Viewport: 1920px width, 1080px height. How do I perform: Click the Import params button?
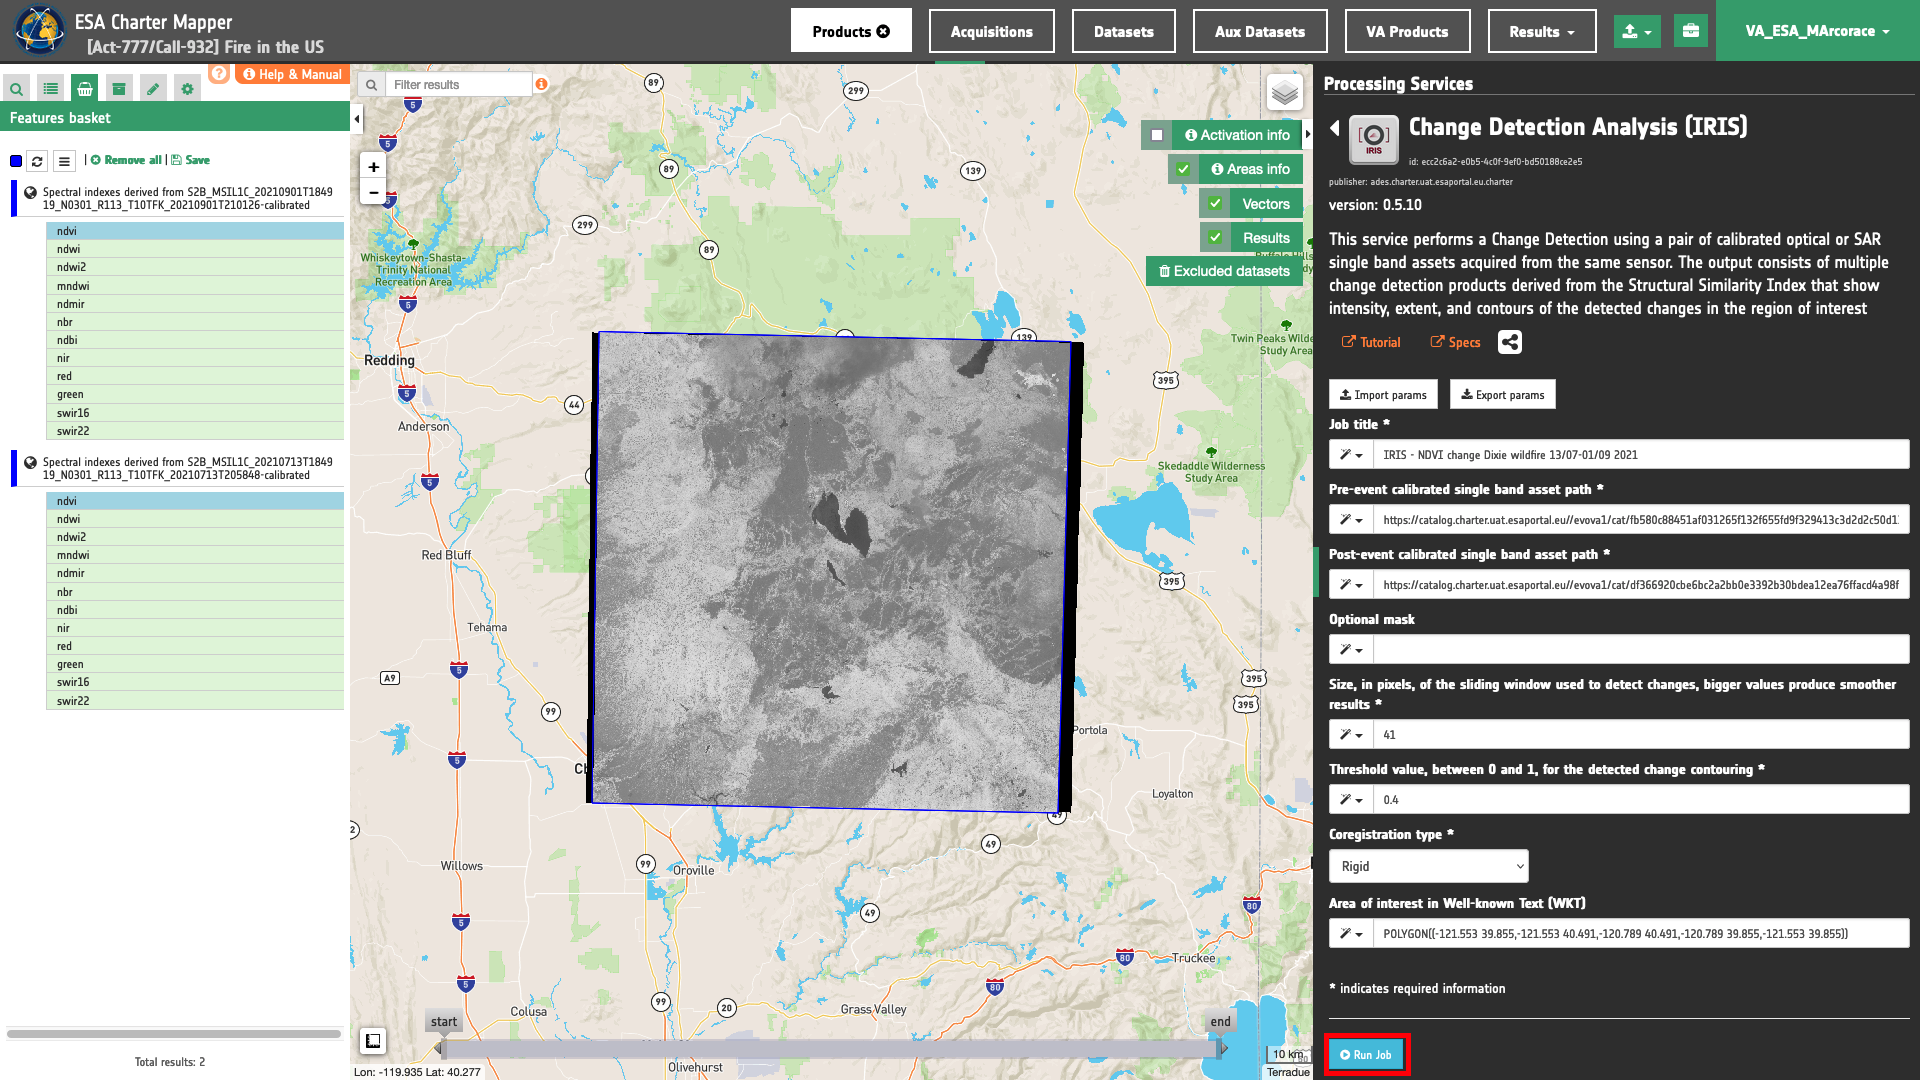1383,394
